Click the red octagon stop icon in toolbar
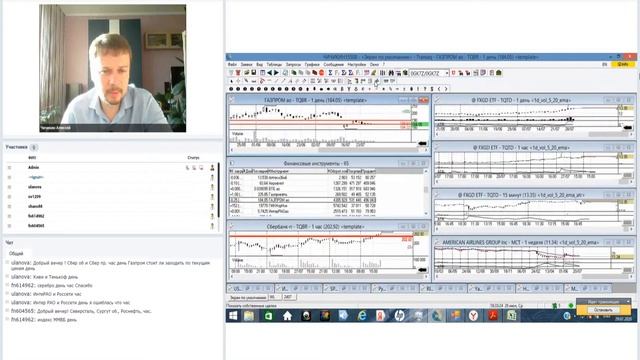Screen dimensions: 640x360 click(322, 73)
